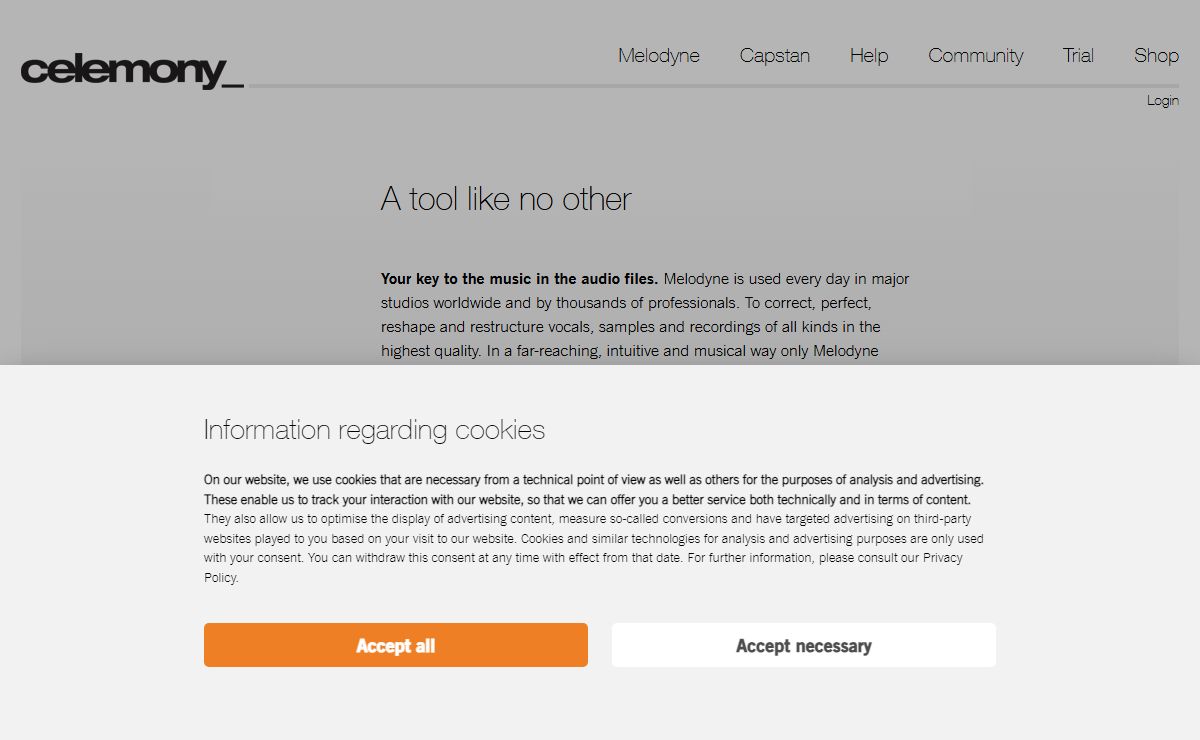
Task: Click the 'highest quality' line in paragraph
Action: click(x=630, y=351)
